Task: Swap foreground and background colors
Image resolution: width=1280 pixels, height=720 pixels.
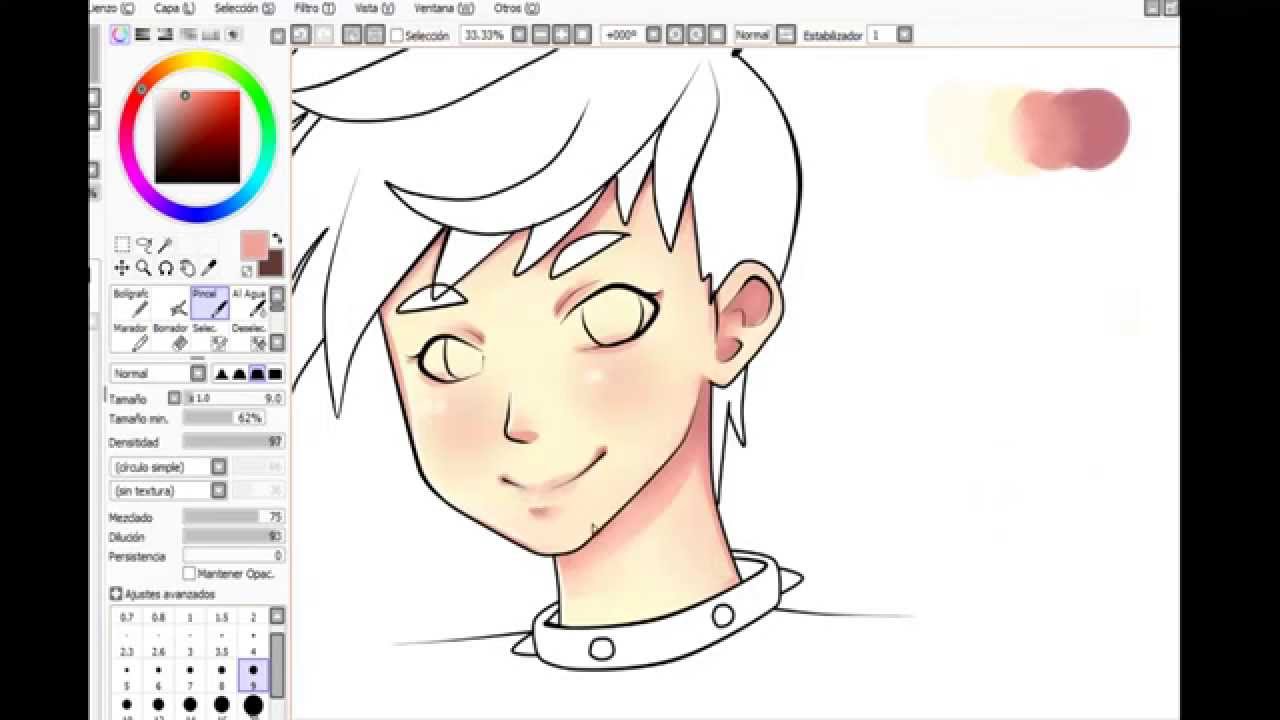Action: coord(277,239)
